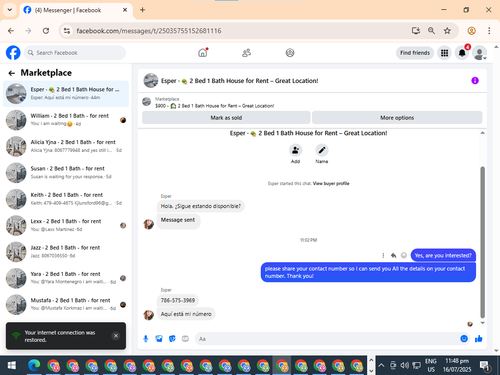Open the Mustafa 2 Bed 1 Bath conversation

click(66, 304)
